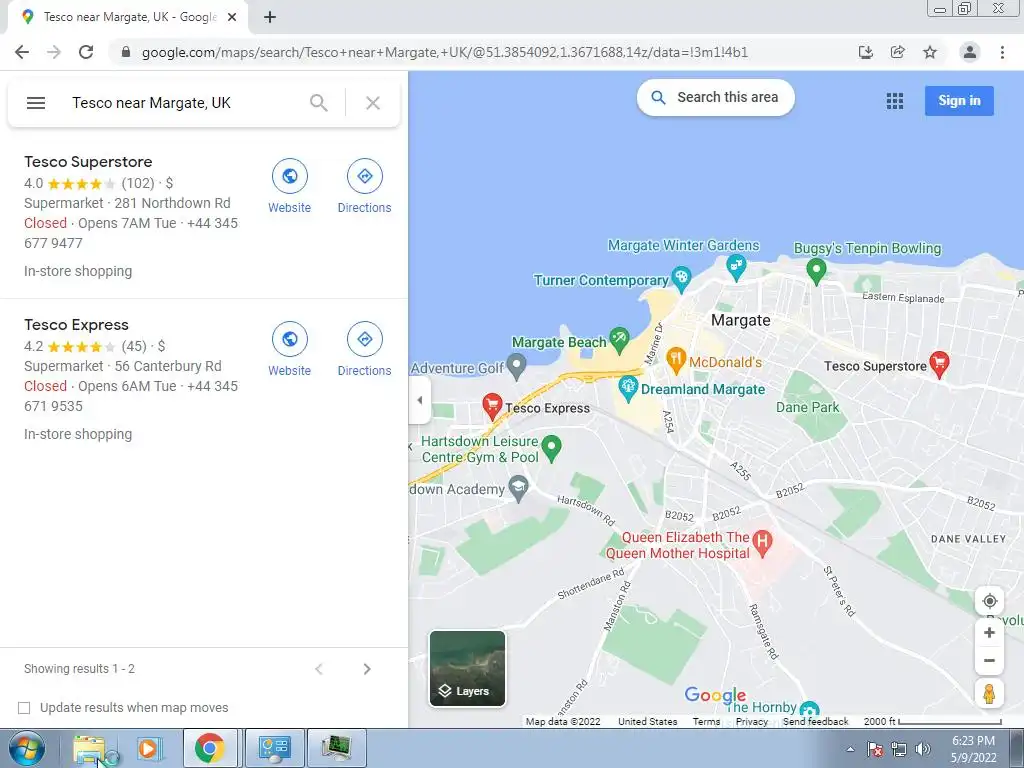The width and height of the screenshot is (1024, 768).
Task: Click the install app icon in address bar
Action: [x=866, y=52]
